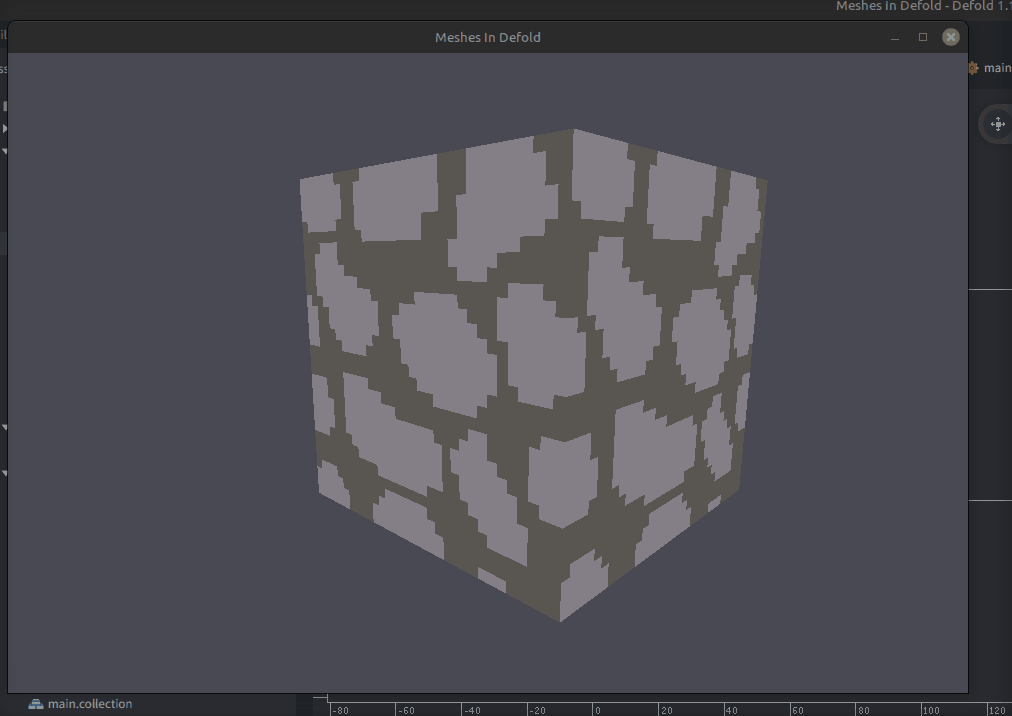1012x716 pixels.
Task: Click the 0 mark on the bottom ruler
Action: [597, 710]
